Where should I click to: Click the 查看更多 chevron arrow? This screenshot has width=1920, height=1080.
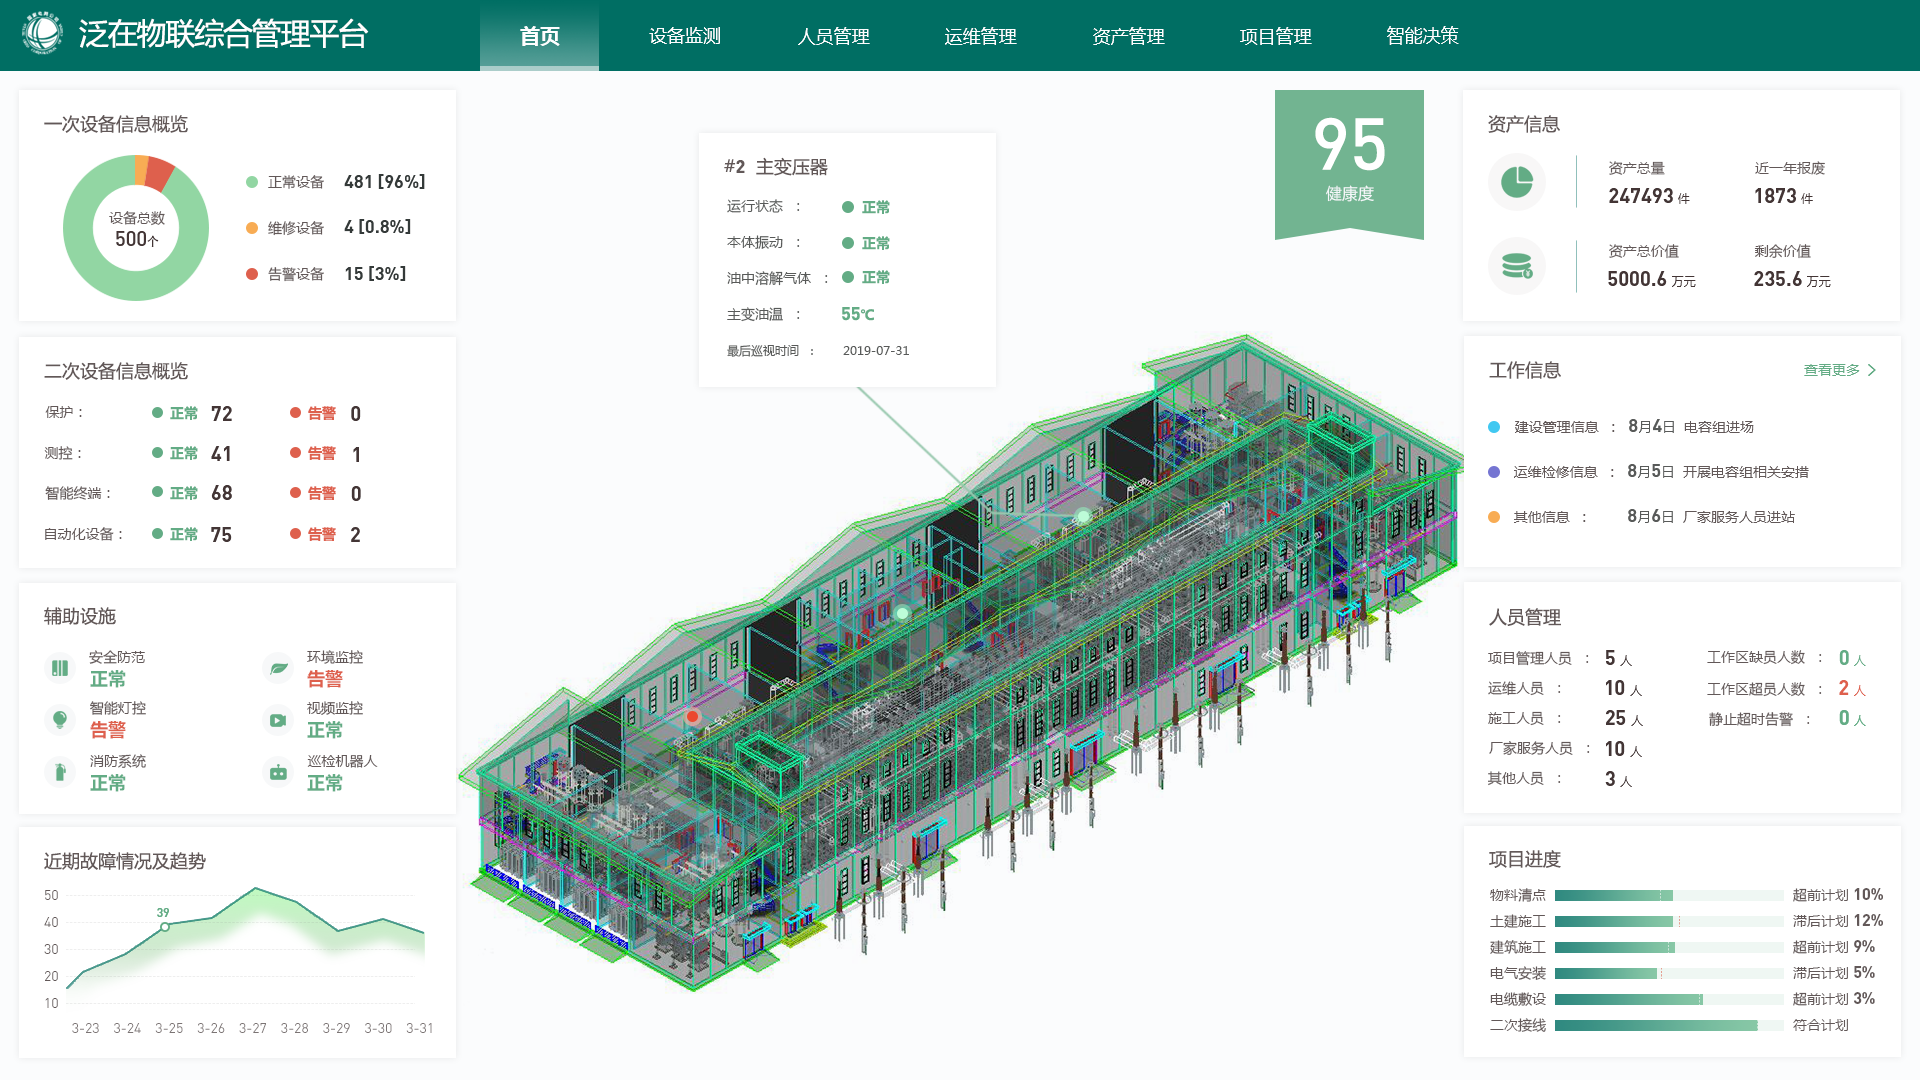[1872, 370]
